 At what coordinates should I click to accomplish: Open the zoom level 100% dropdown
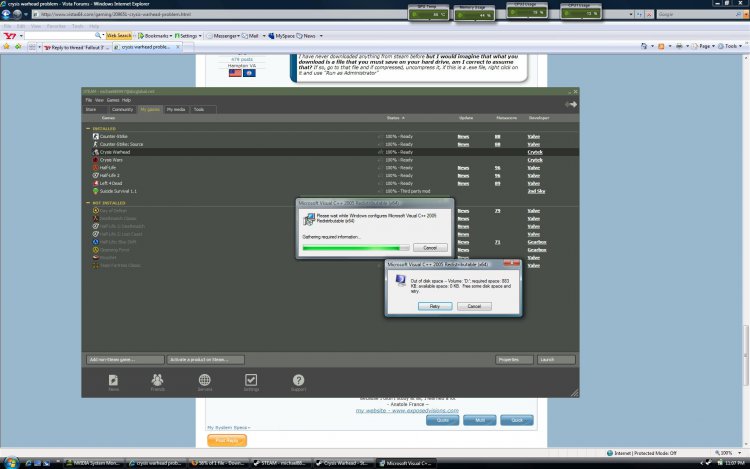tap(739, 453)
